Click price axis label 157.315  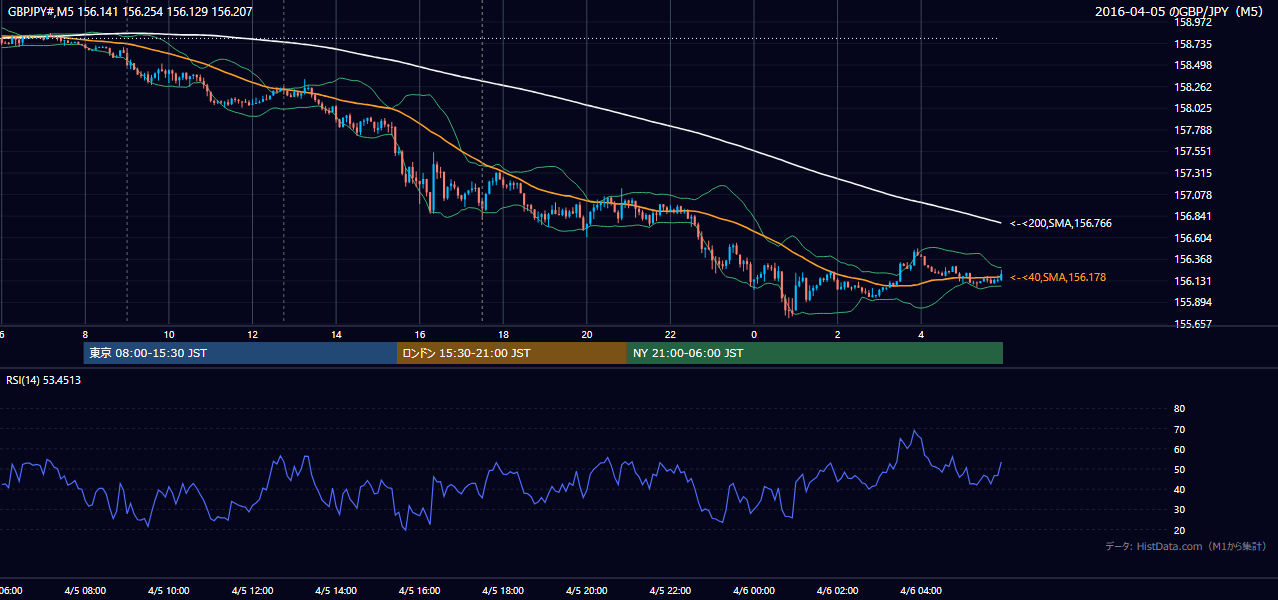point(1192,173)
